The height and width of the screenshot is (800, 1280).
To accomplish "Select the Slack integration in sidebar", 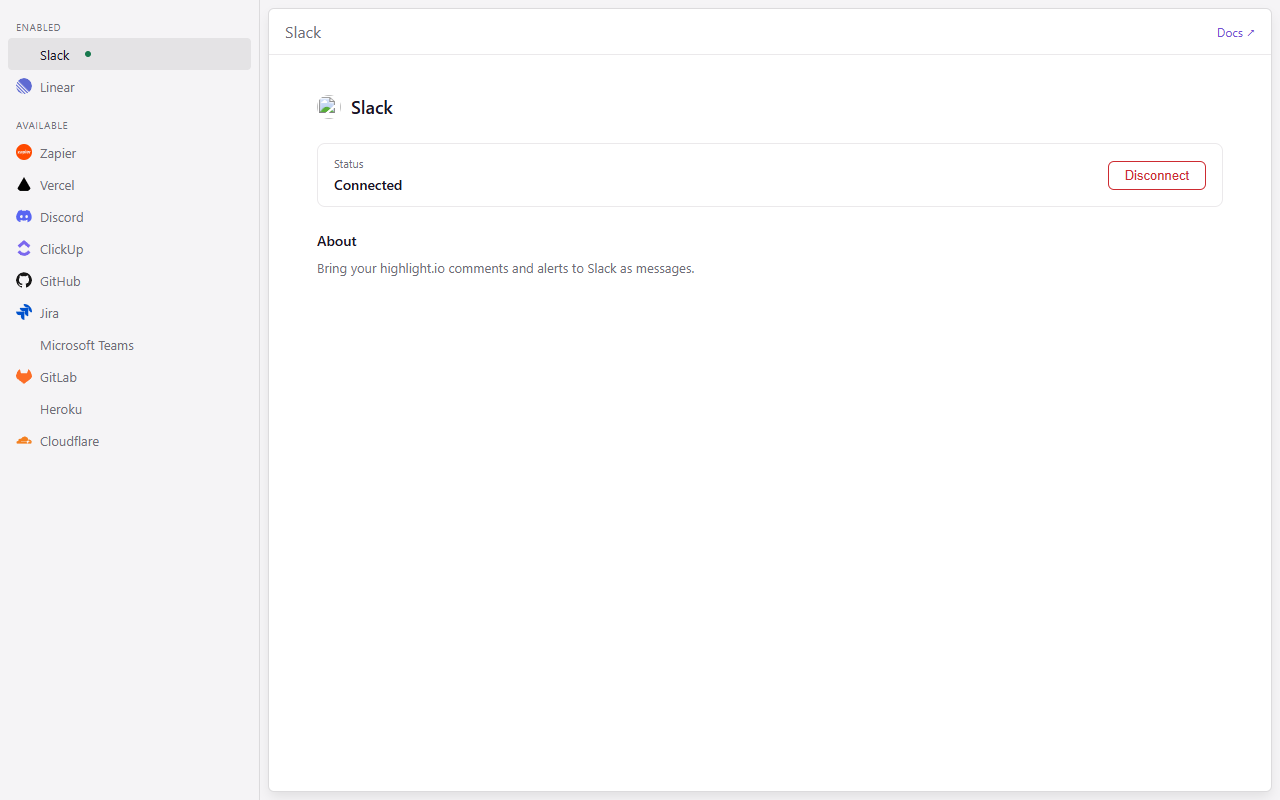I will [x=129, y=54].
